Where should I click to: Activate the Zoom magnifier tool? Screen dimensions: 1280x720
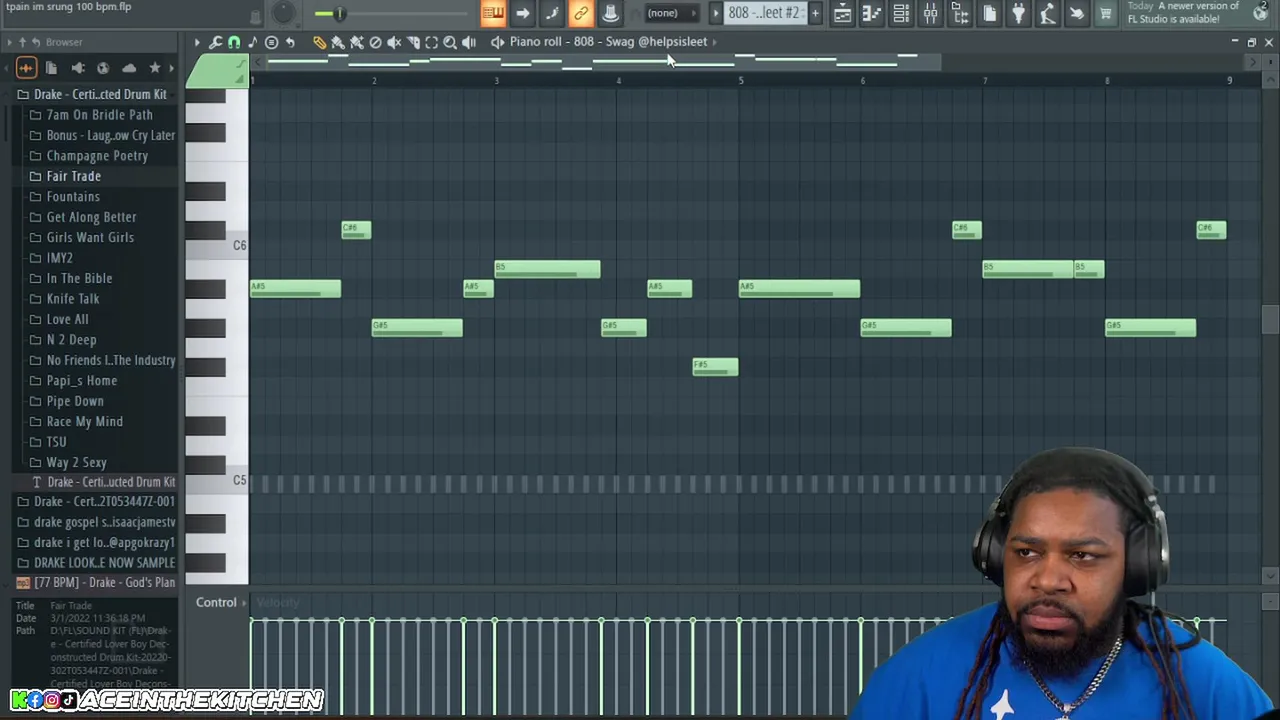[x=450, y=42]
